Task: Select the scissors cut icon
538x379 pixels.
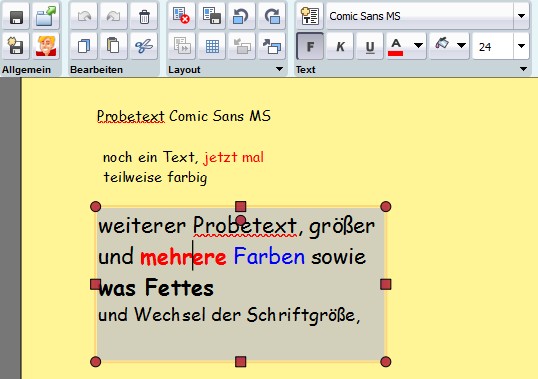Action: (x=144, y=46)
